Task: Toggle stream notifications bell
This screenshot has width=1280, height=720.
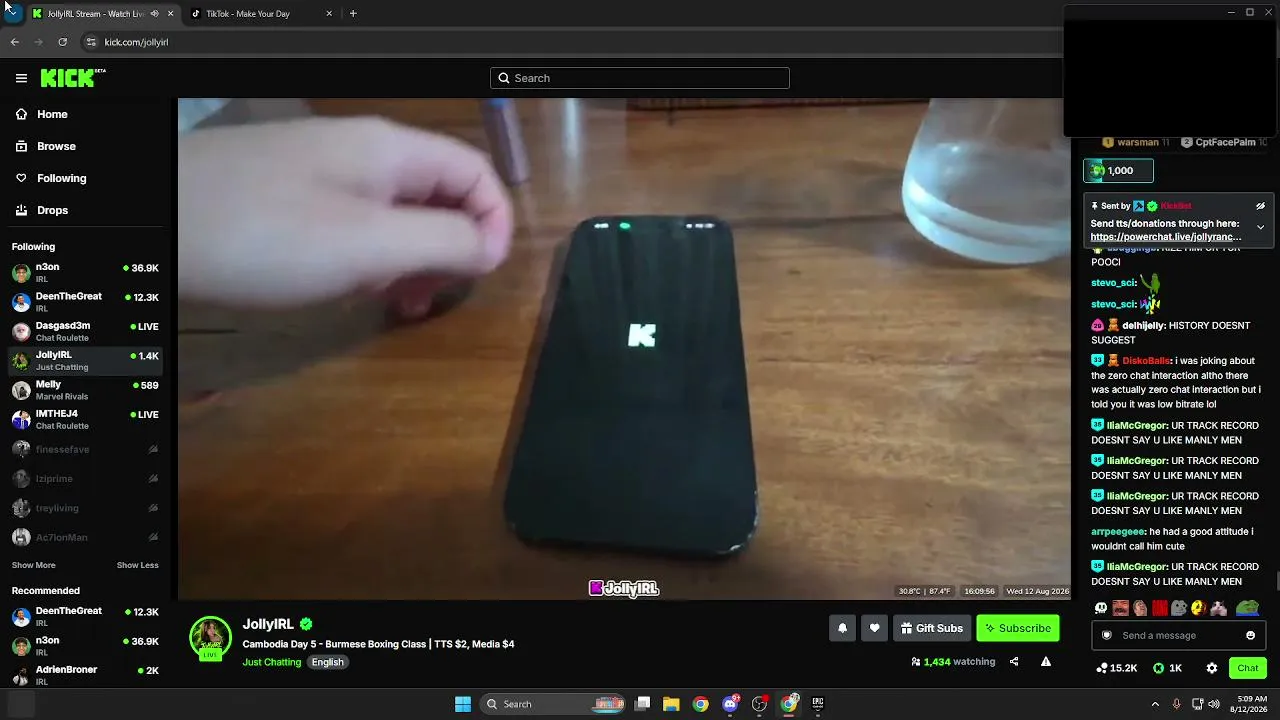Action: click(842, 628)
